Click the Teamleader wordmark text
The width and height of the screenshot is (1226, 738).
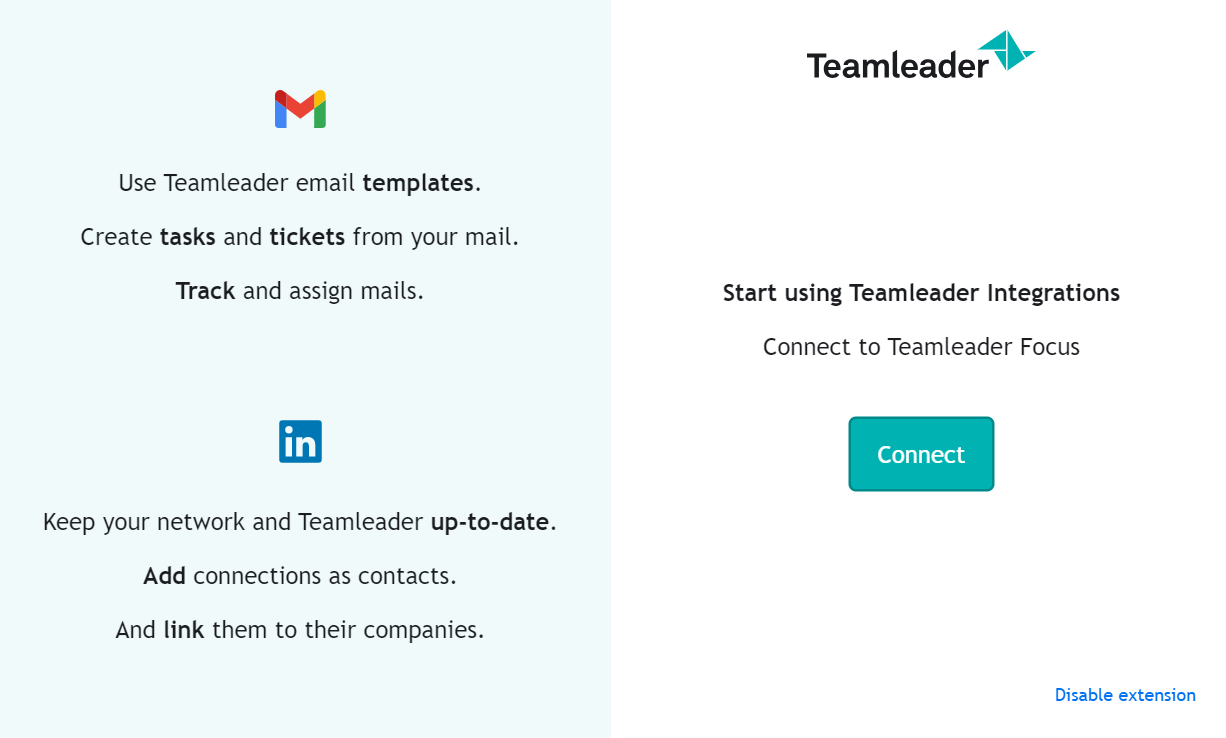point(898,65)
